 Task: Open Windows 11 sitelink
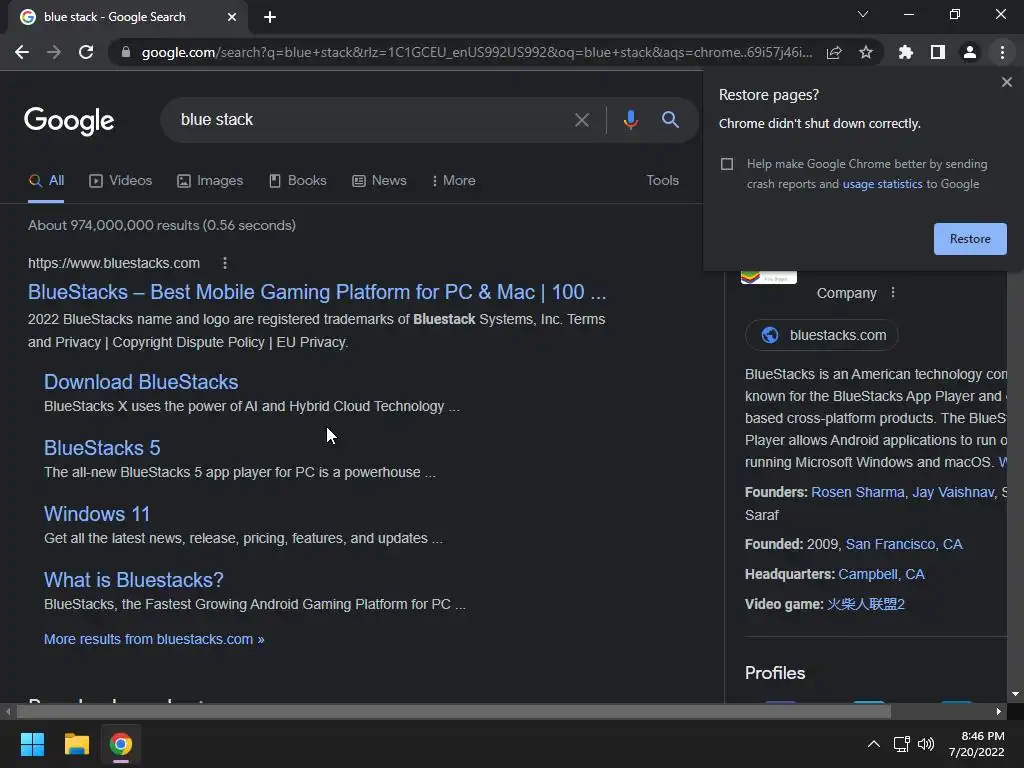point(97,514)
